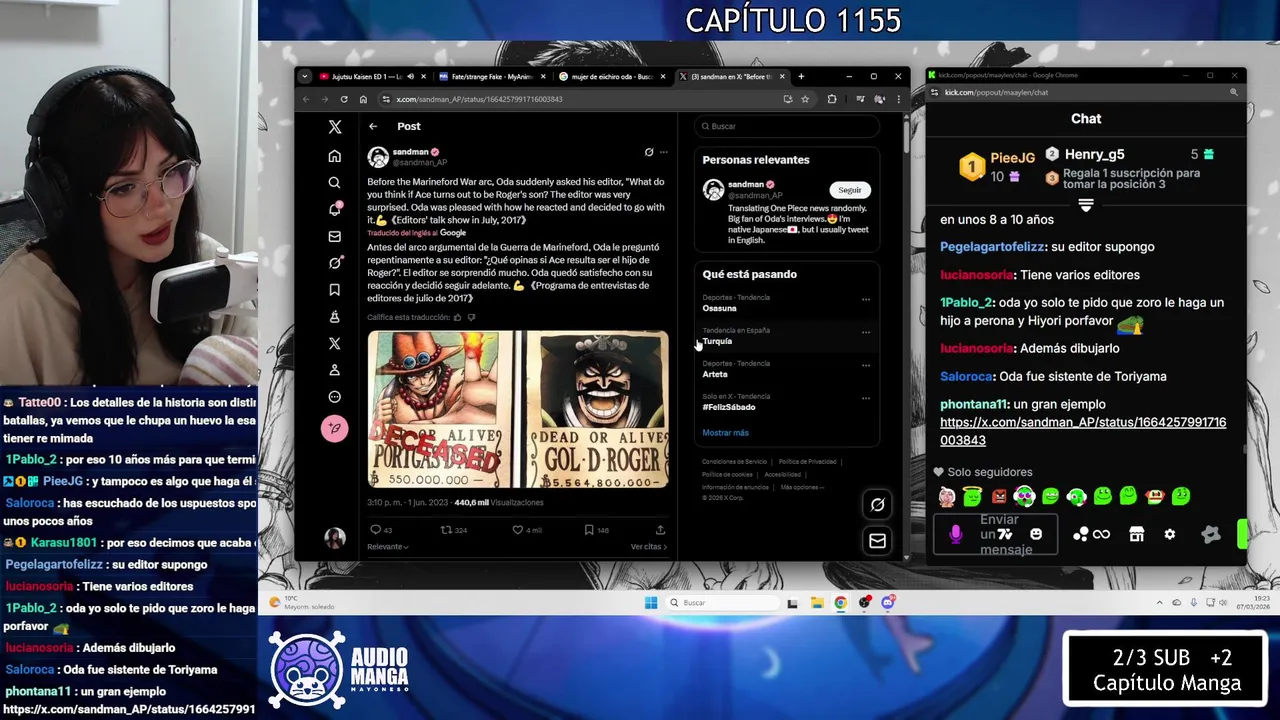Open Bookmarks icon in X sidebar
The image size is (1280, 720).
pos(335,290)
